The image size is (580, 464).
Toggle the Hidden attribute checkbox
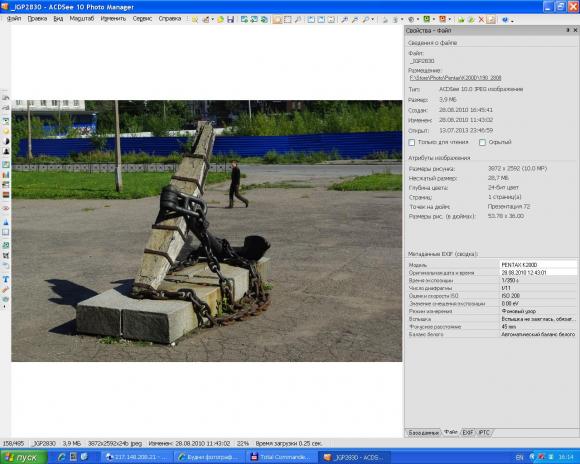coord(482,142)
